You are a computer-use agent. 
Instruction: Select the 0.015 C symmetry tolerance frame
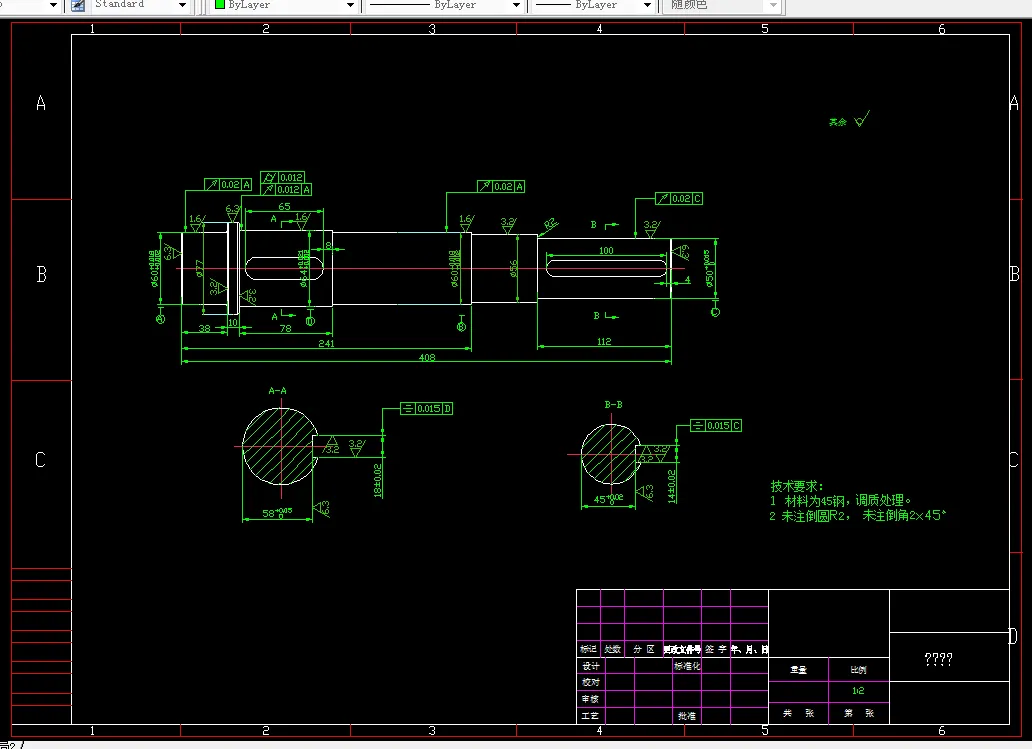point(716,425)
